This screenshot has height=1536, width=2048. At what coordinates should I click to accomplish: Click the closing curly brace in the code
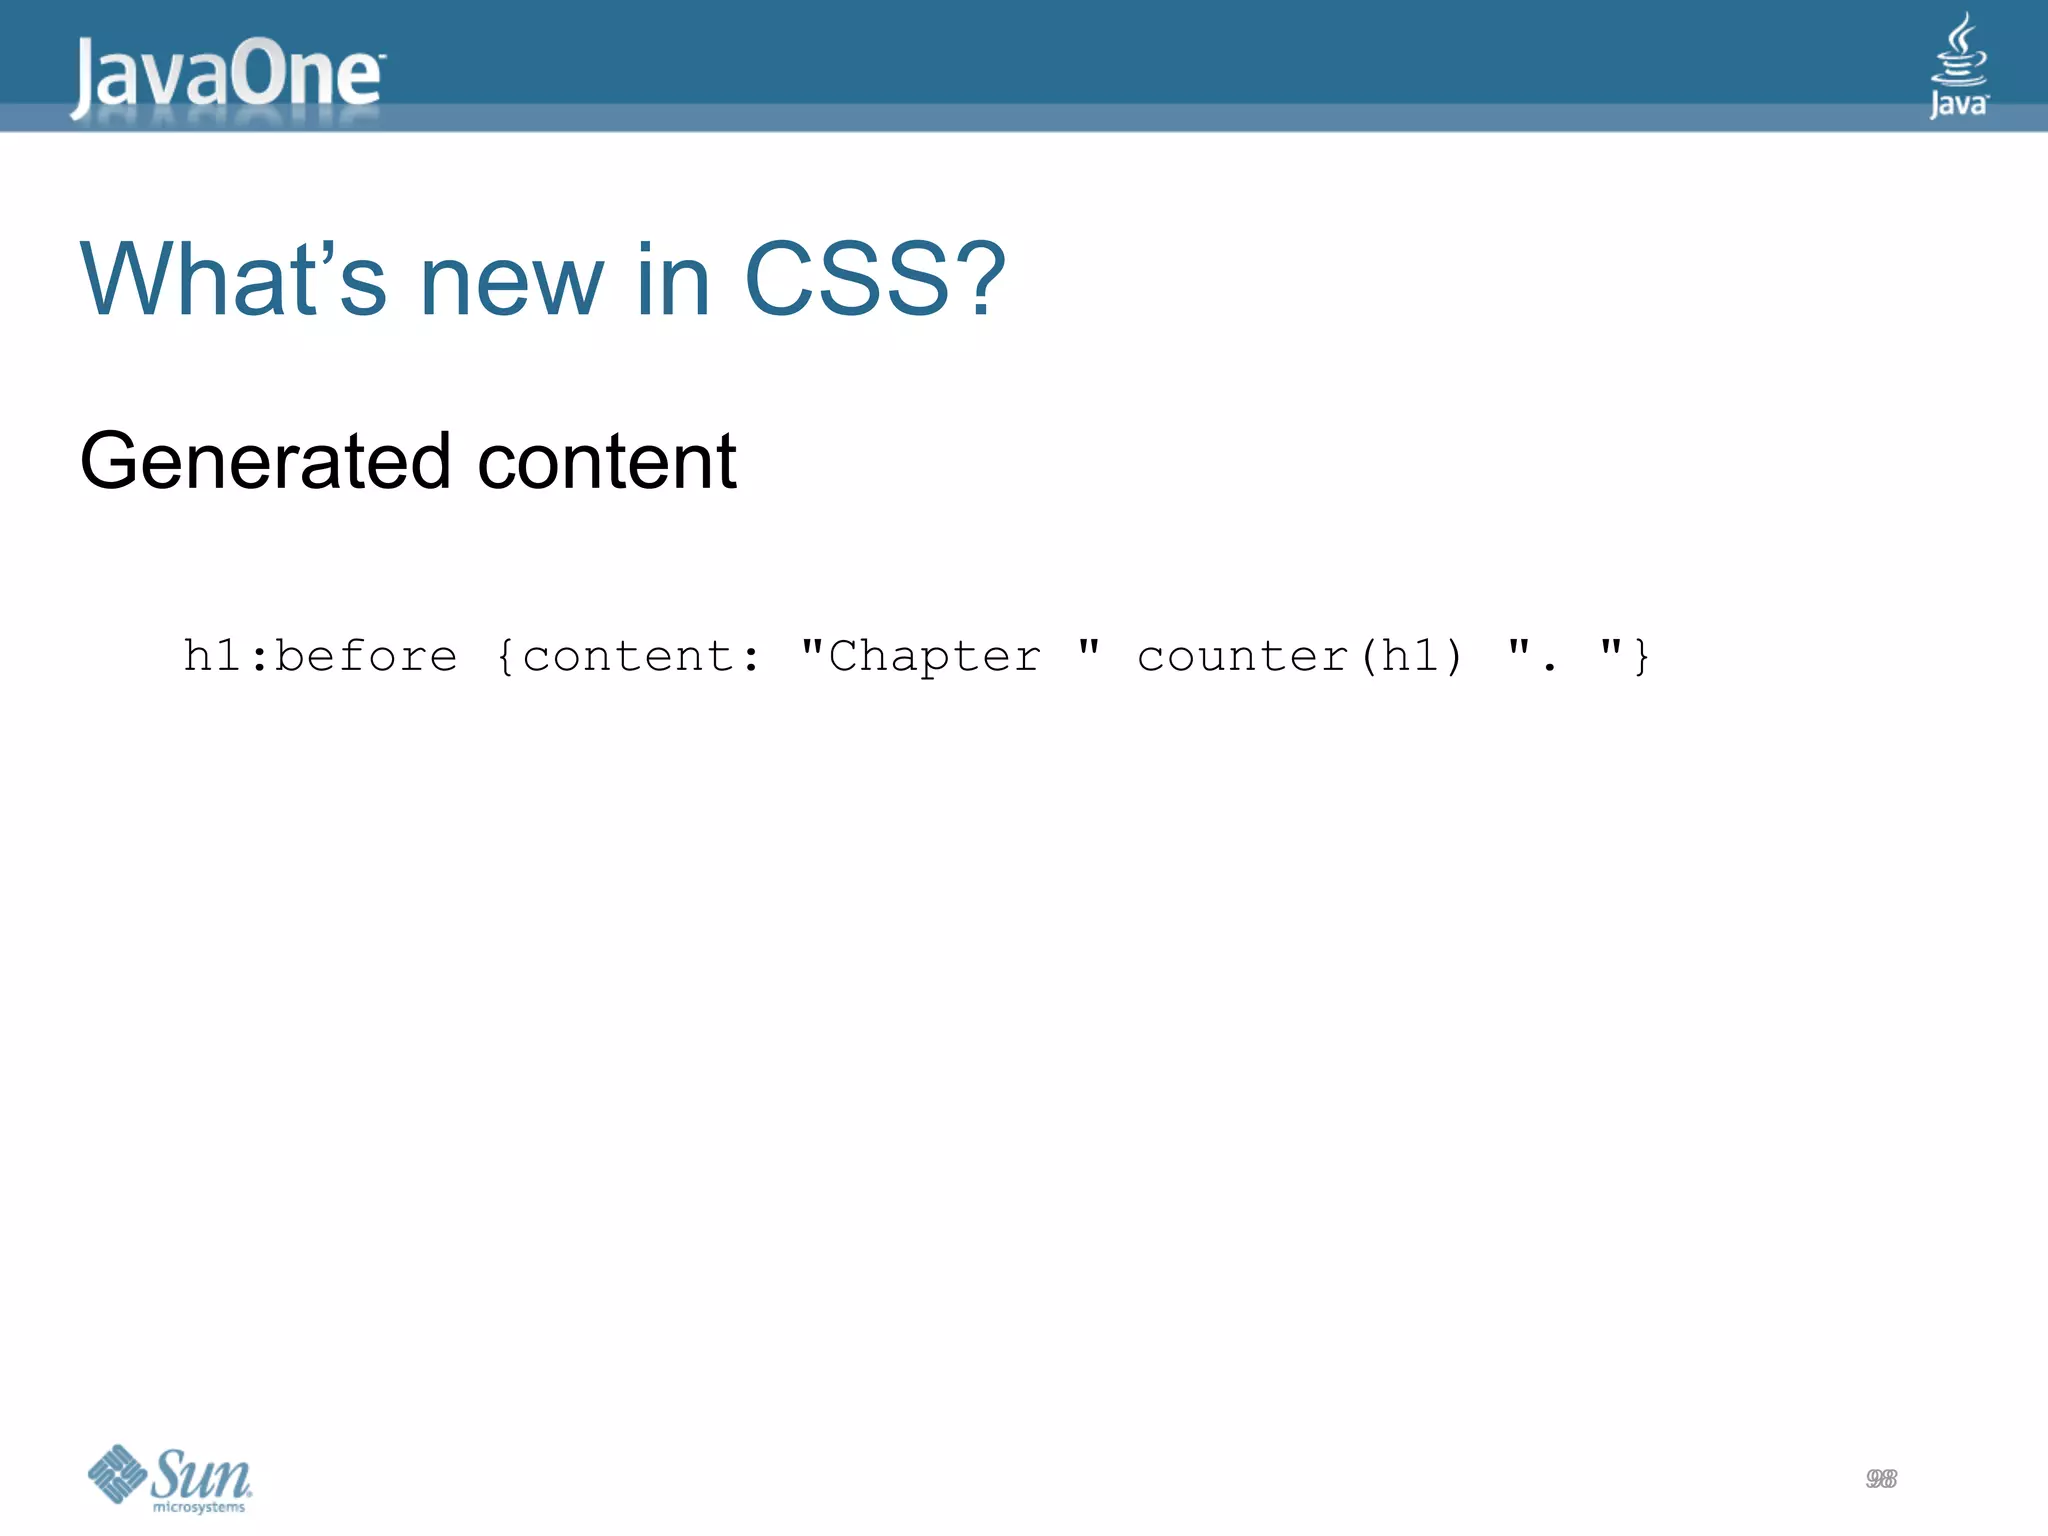point(1640,657)
